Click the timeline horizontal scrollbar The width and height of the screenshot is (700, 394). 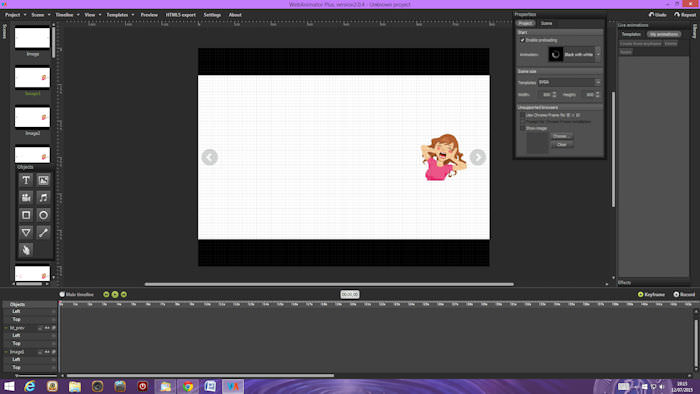click(200, 376)
